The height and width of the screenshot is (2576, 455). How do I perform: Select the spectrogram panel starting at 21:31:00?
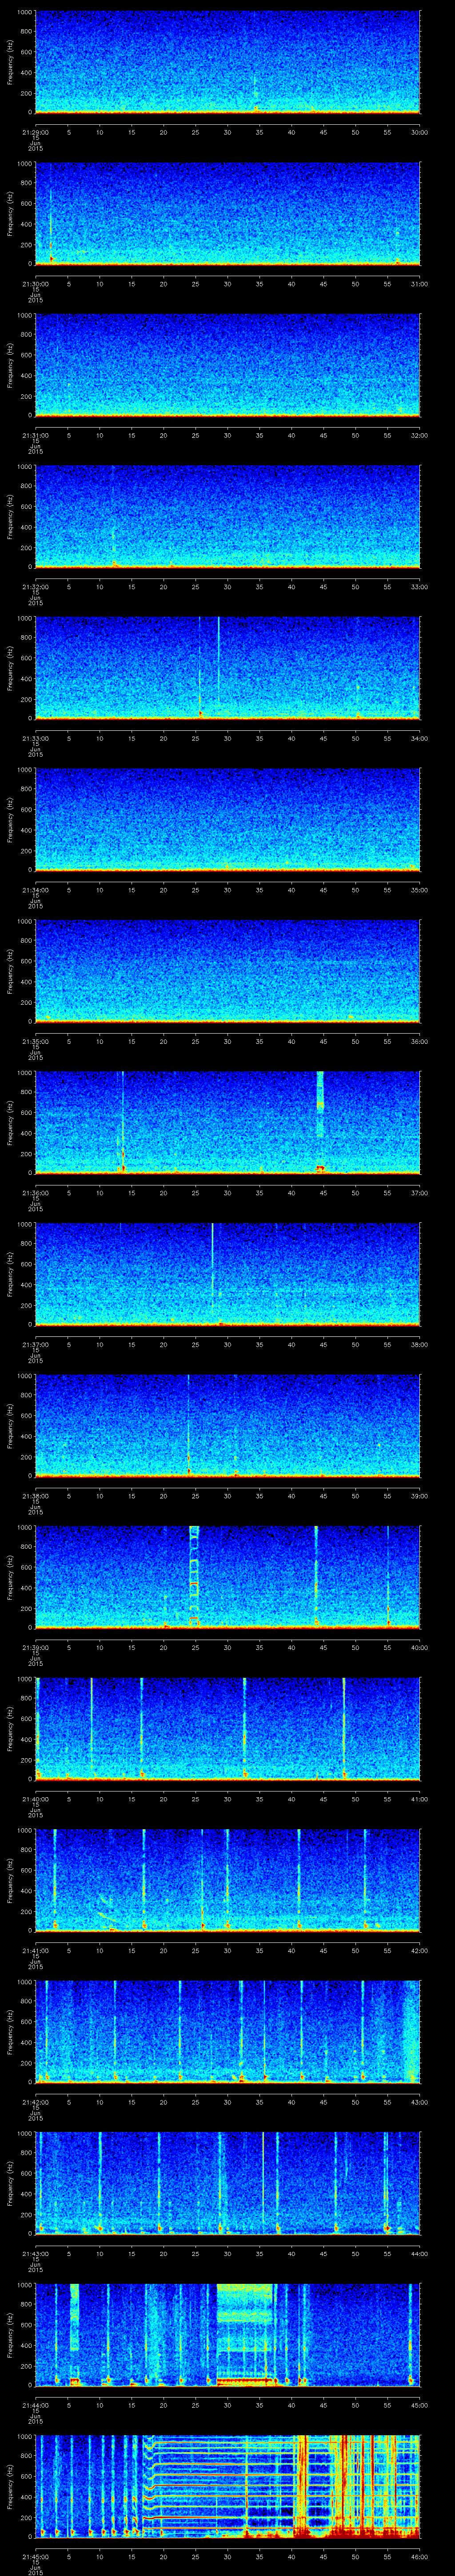click(228, 365)
